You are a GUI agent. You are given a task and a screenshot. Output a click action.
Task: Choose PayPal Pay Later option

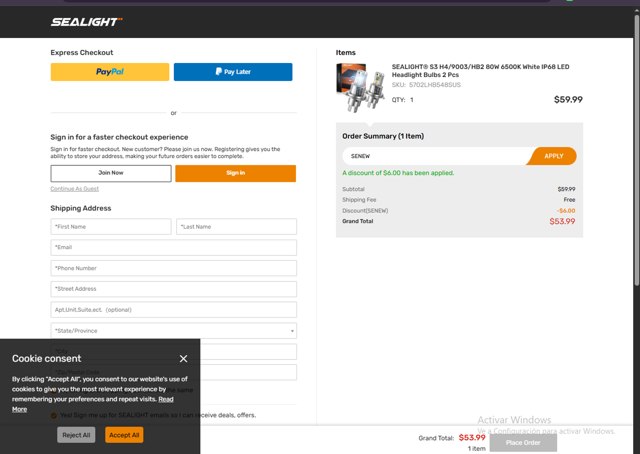coord(233,72)
